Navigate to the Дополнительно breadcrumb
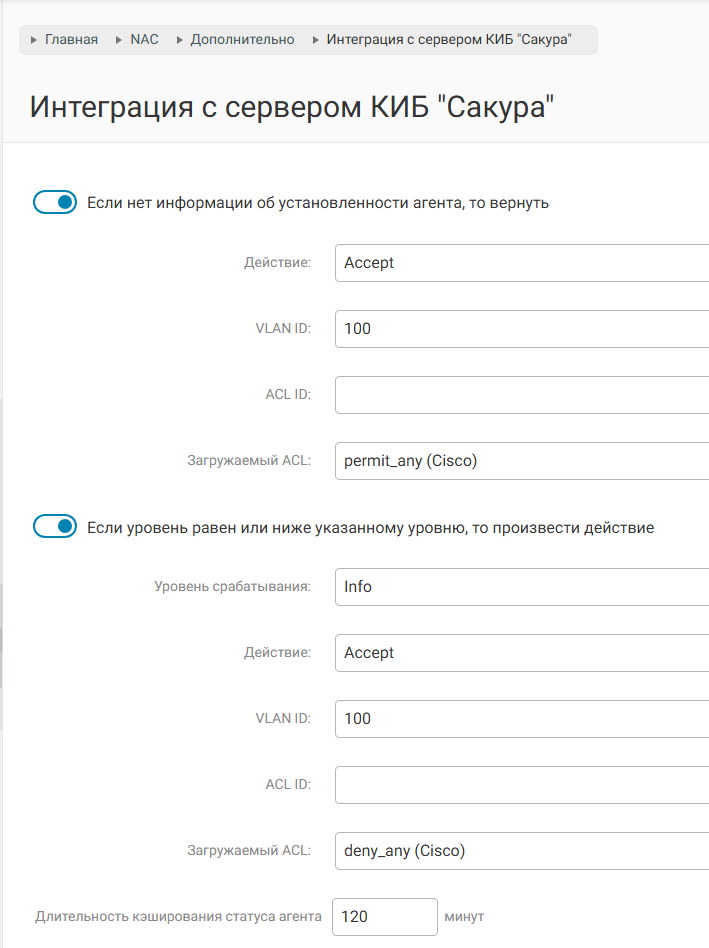Viewport: 709px width, 948px height. click(x=243, y=40)
